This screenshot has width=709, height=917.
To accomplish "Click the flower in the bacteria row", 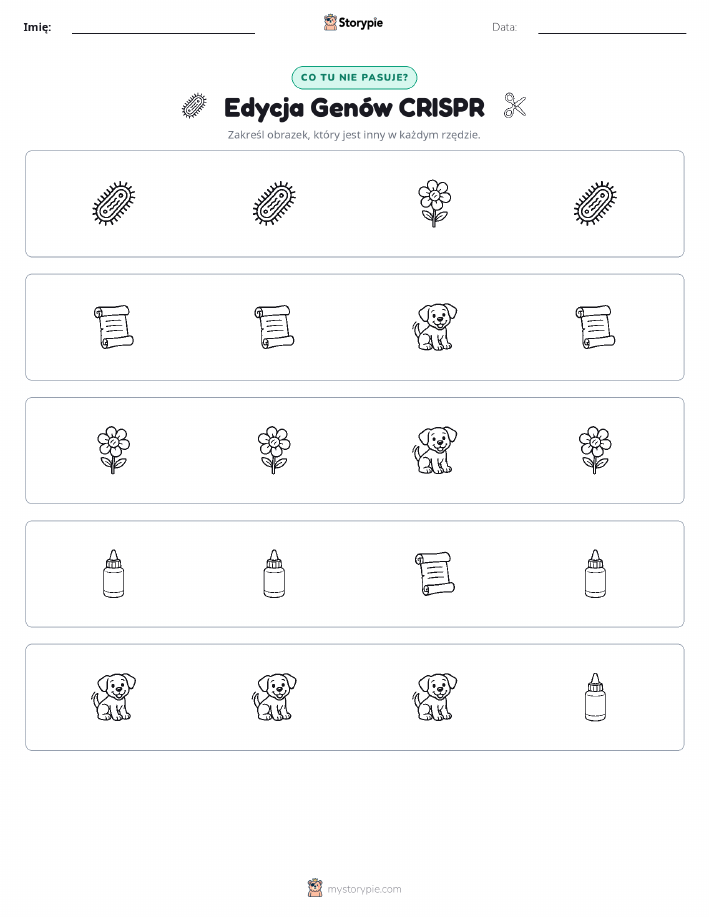I will pos(434,203).
